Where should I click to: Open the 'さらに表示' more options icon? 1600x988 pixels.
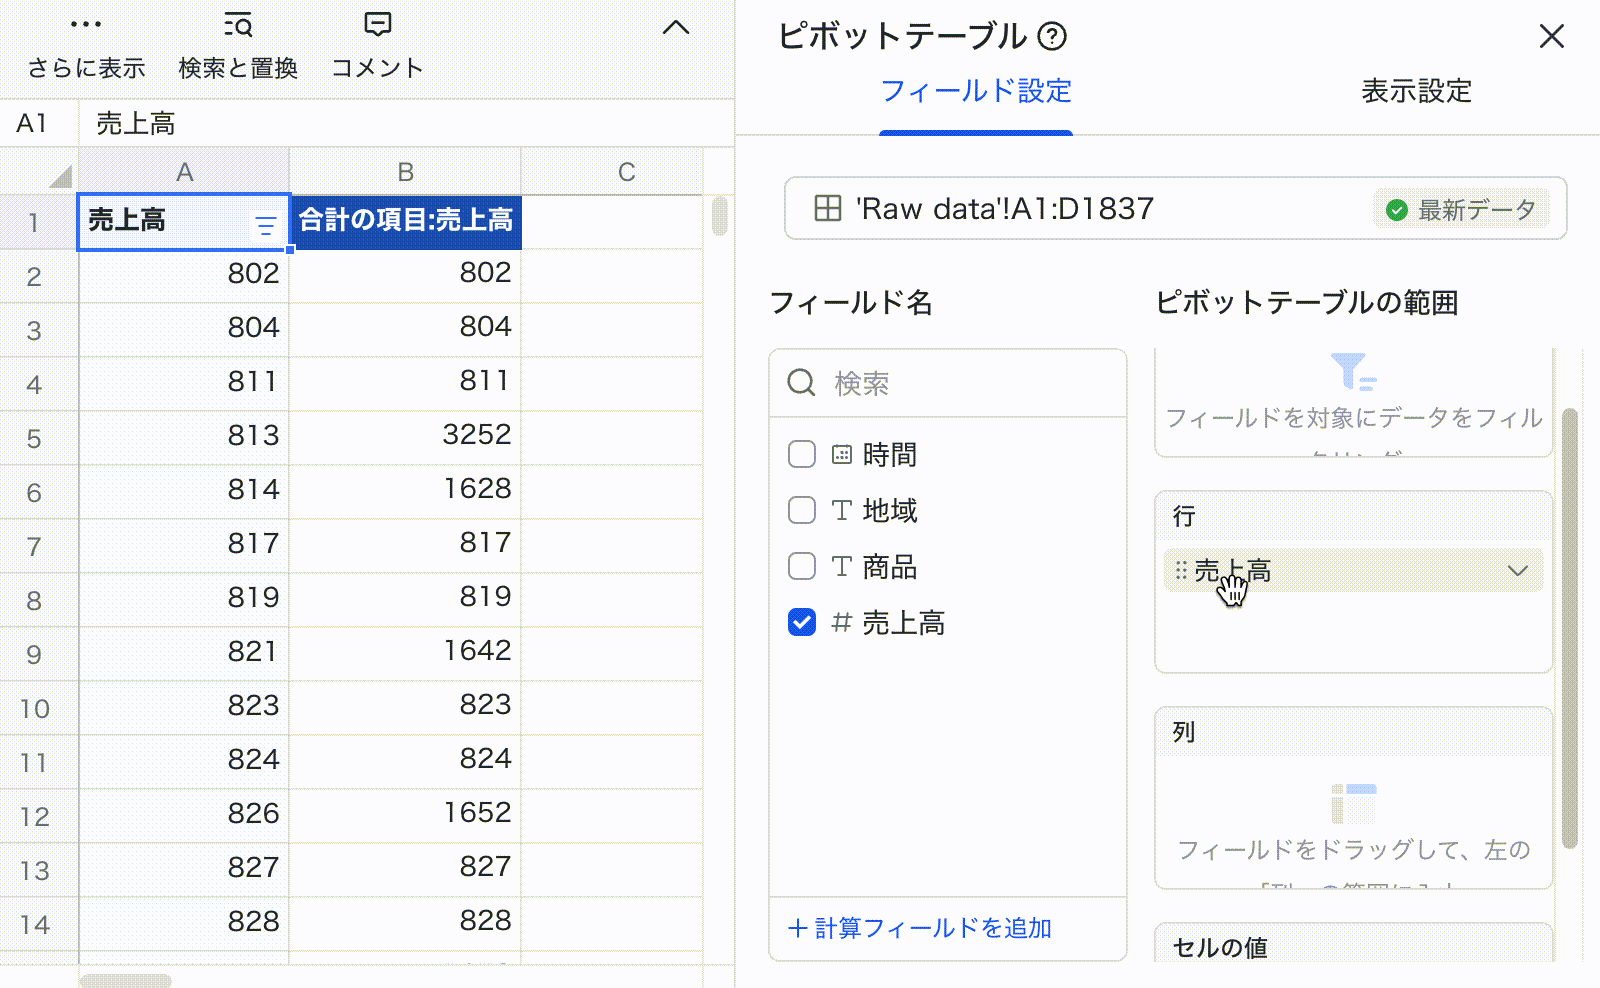[x=86, y=25]
